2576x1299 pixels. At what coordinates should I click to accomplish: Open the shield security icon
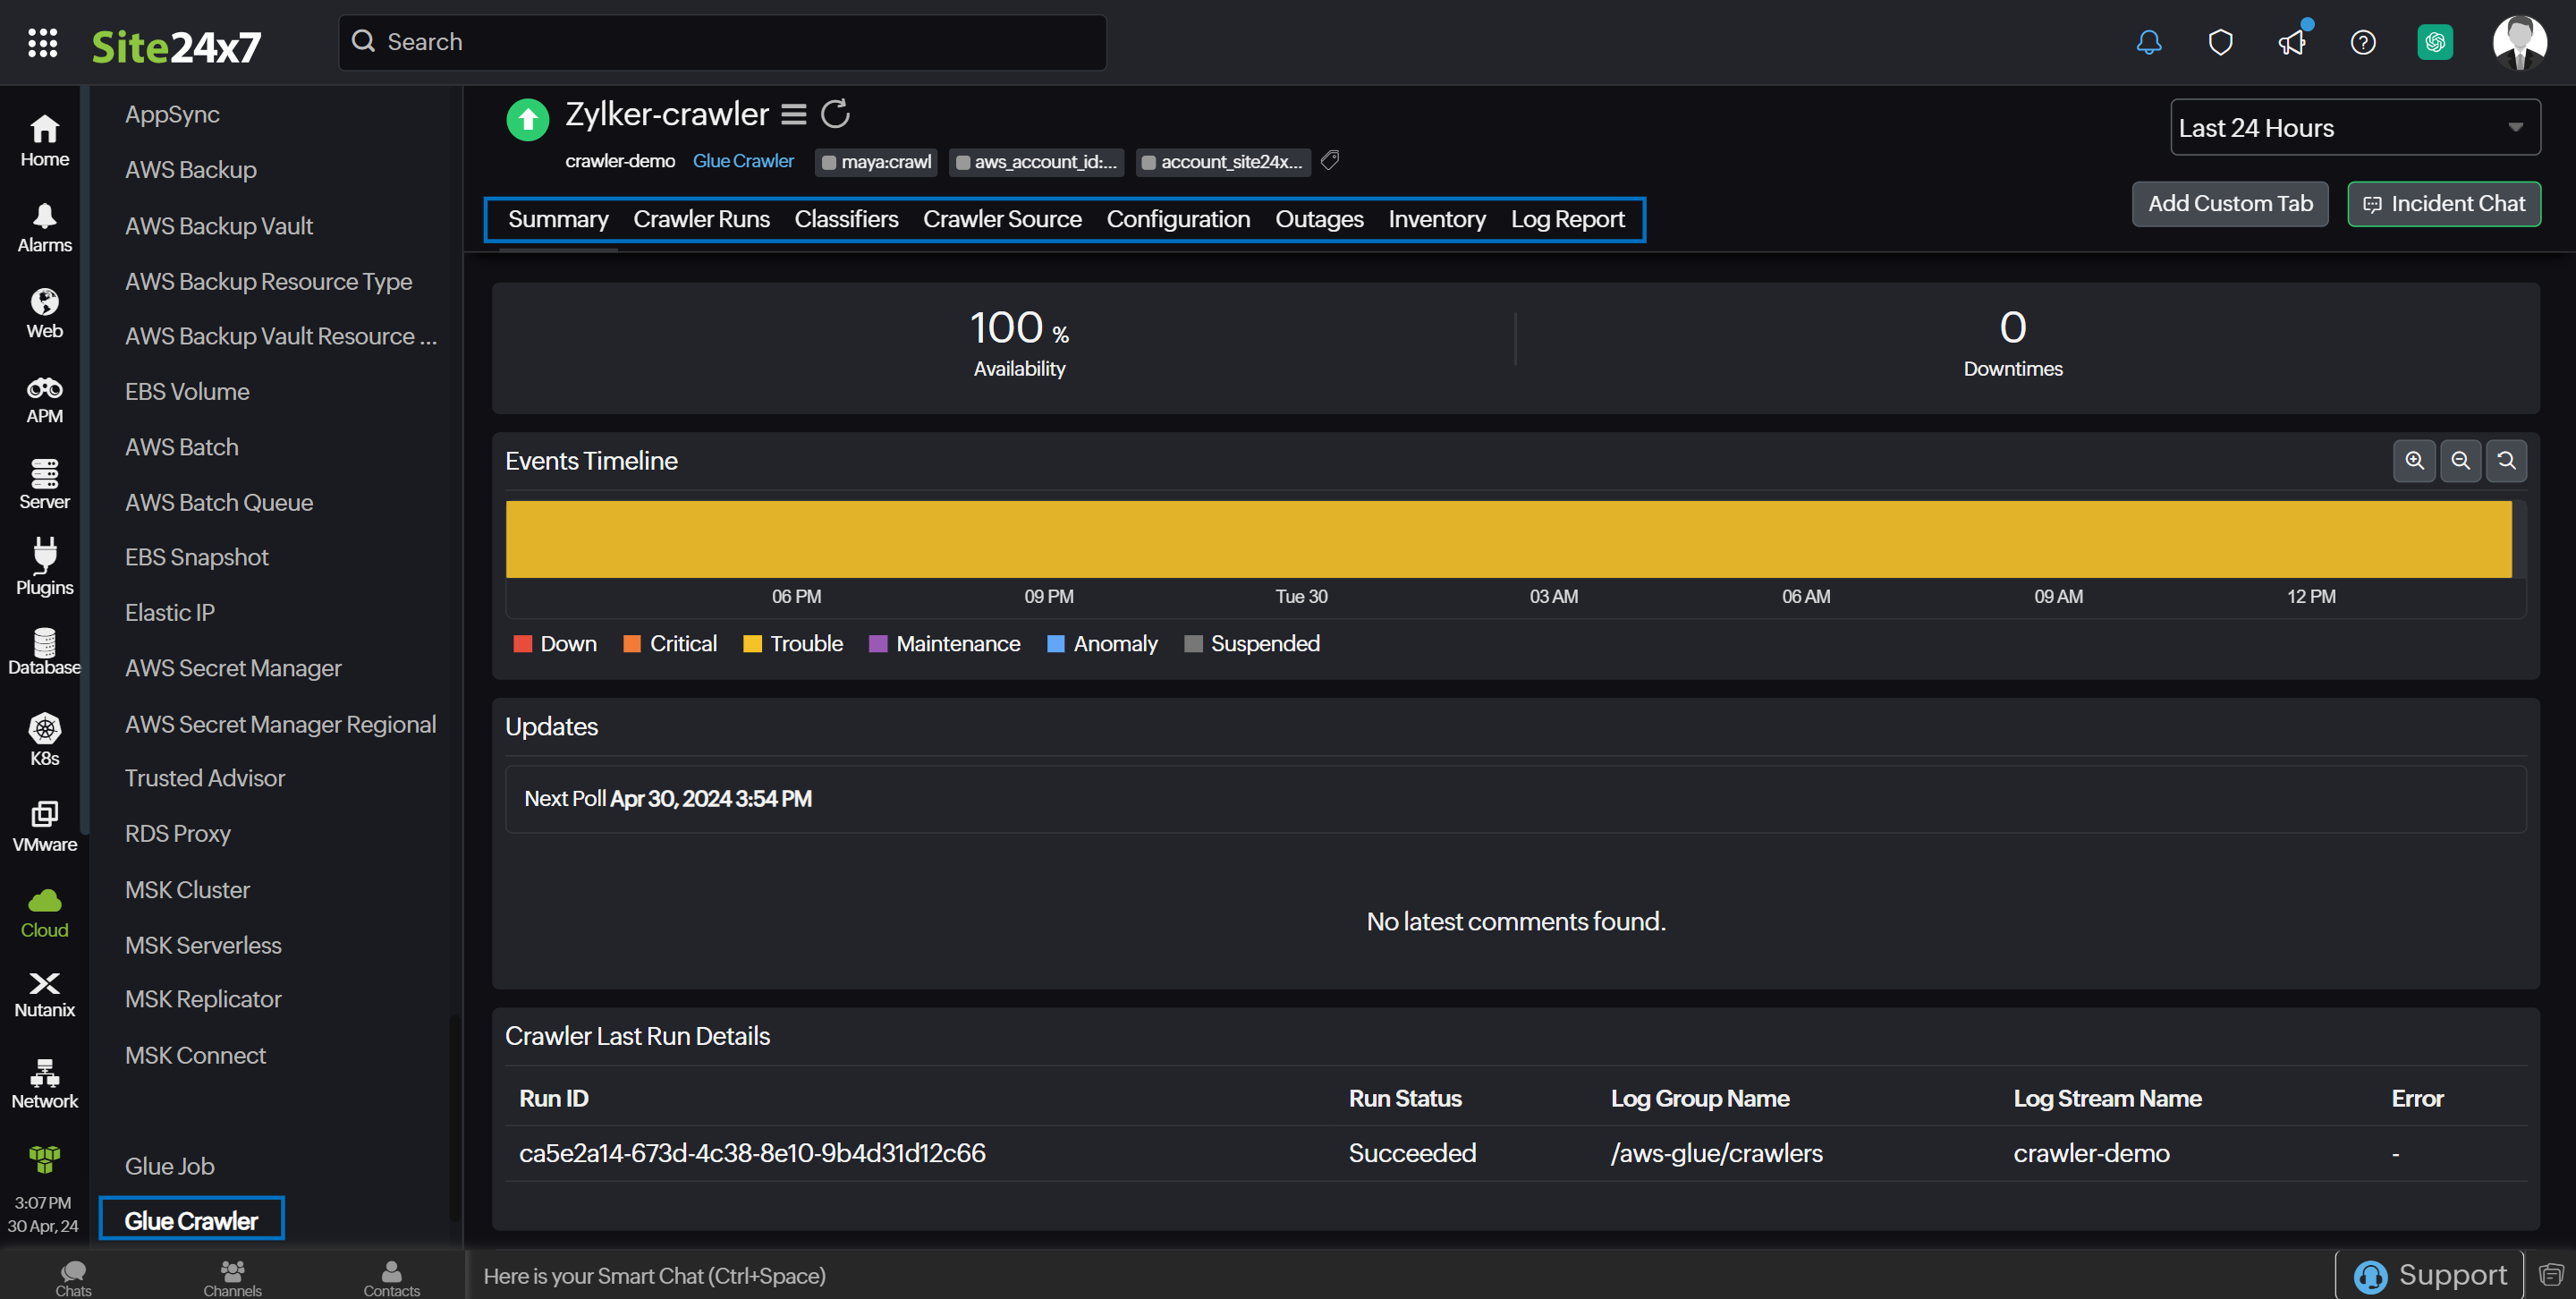2220,42
